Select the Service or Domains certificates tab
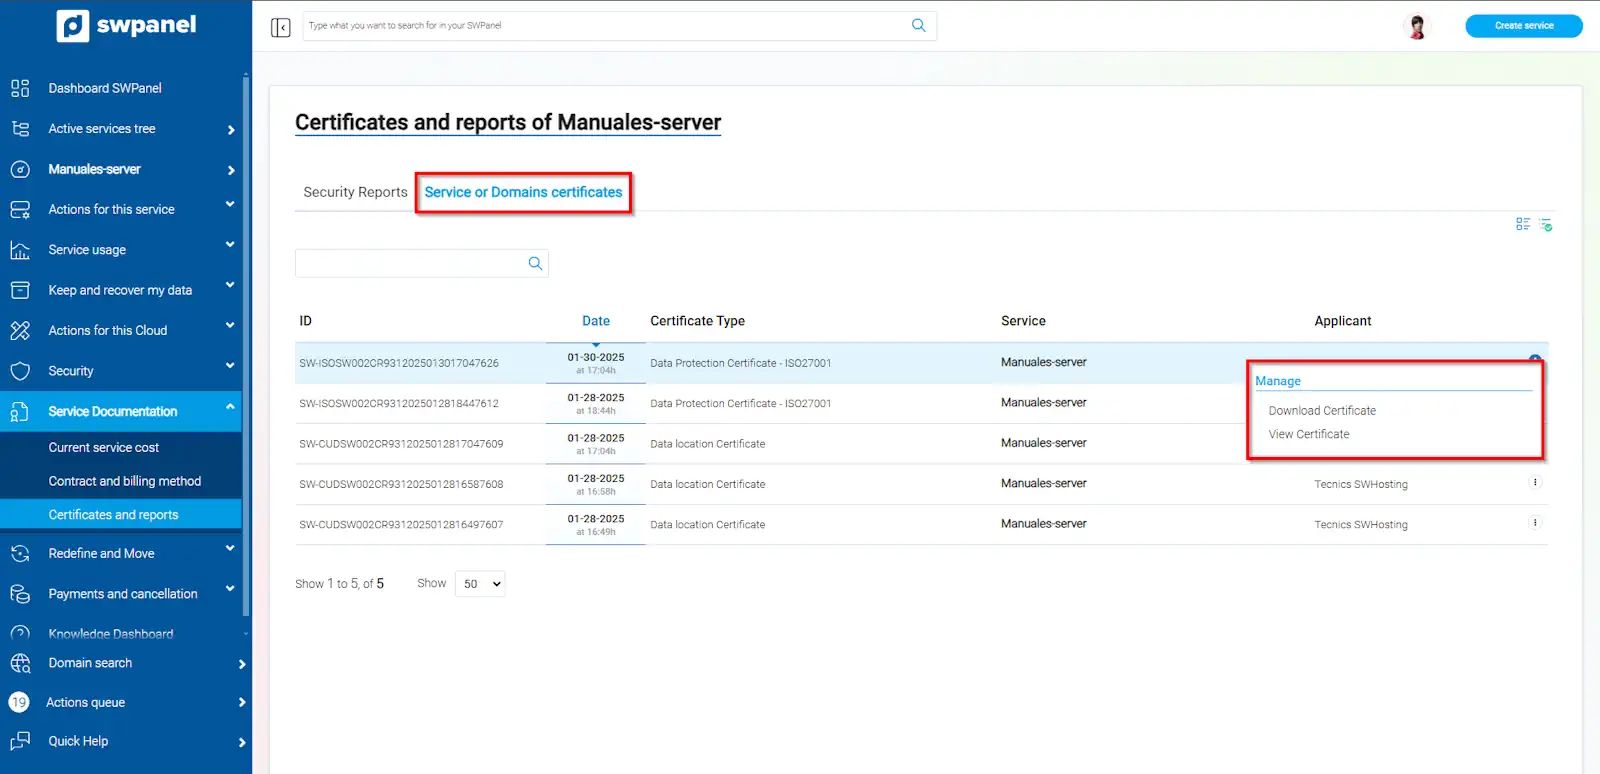Screen dimensions: 1600x774 pos(523,192)
